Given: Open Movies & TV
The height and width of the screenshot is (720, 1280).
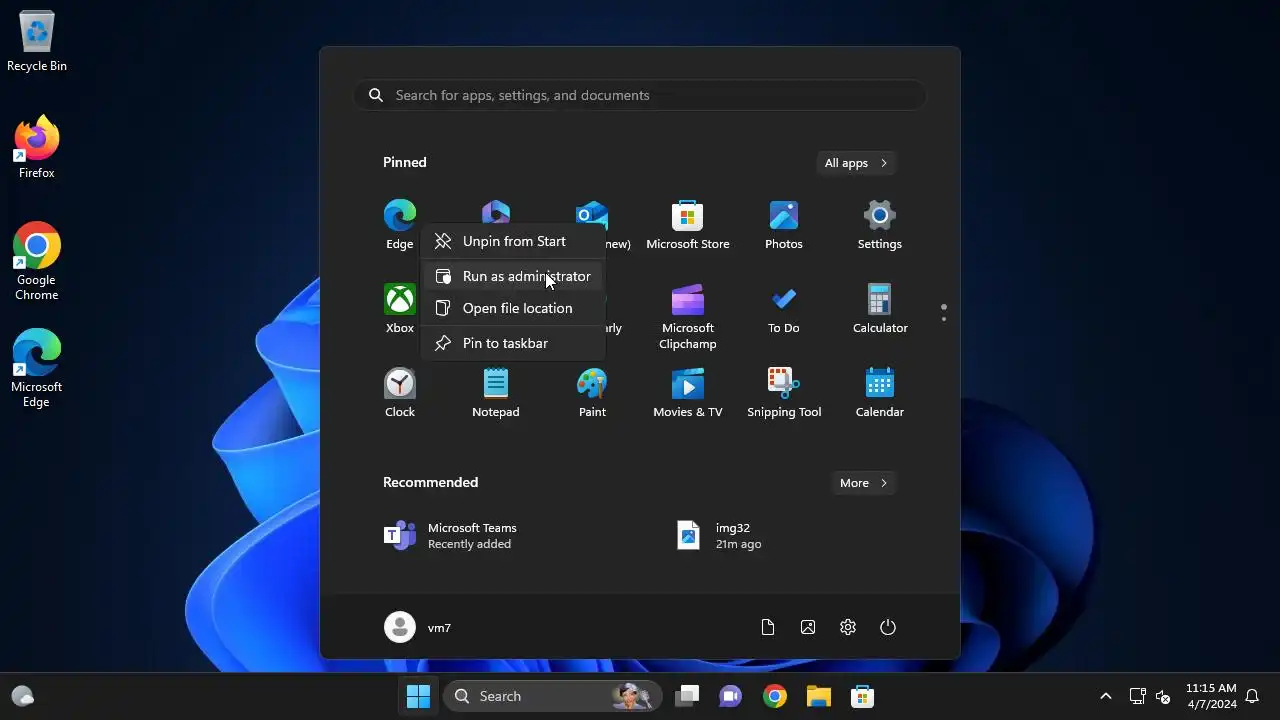Looking at the screenshot, I should tap(688, 392).
